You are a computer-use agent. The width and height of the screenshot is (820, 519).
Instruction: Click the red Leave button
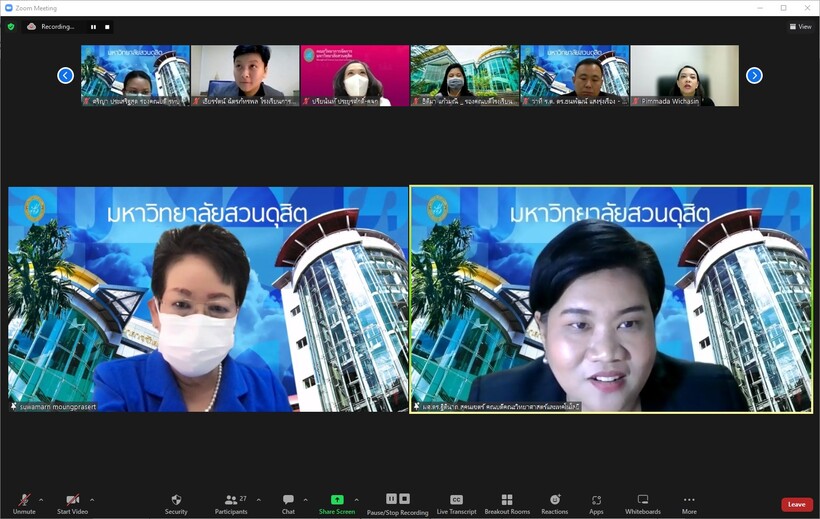[x=796, y=504]
